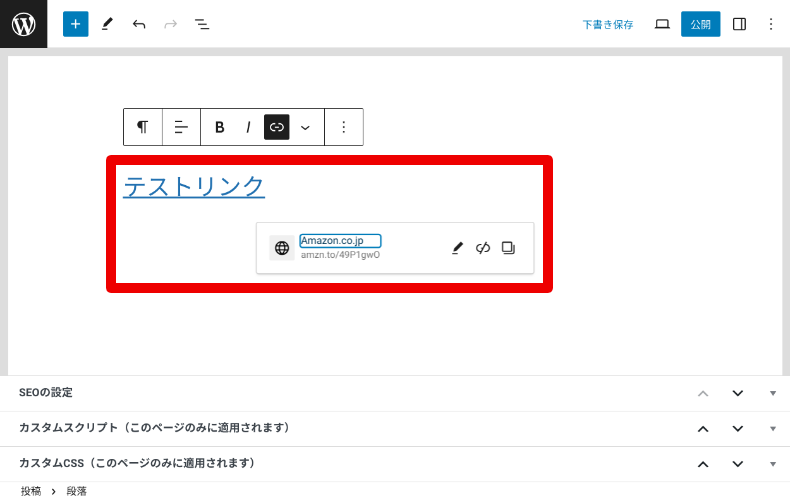Expand the カスタムスクリプト section header

[x=395, y=428]
